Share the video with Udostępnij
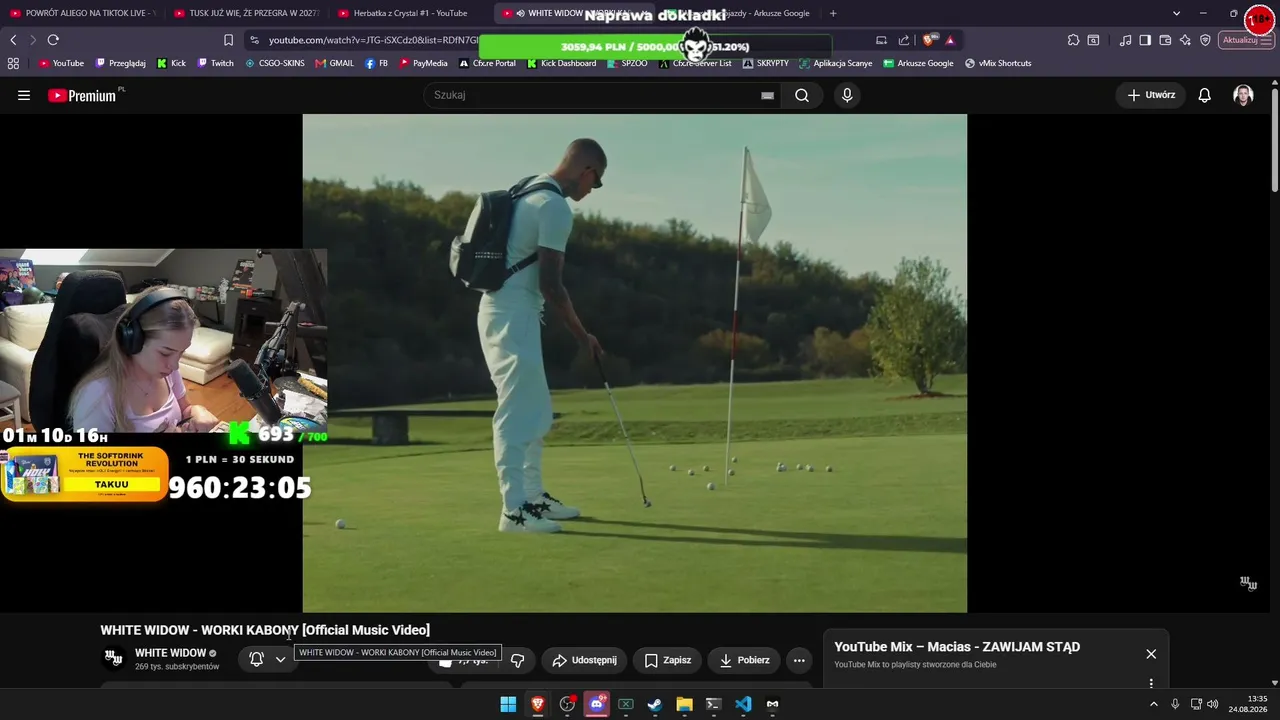The height and width of the screenshot is (720, 1280). [585, 660]
